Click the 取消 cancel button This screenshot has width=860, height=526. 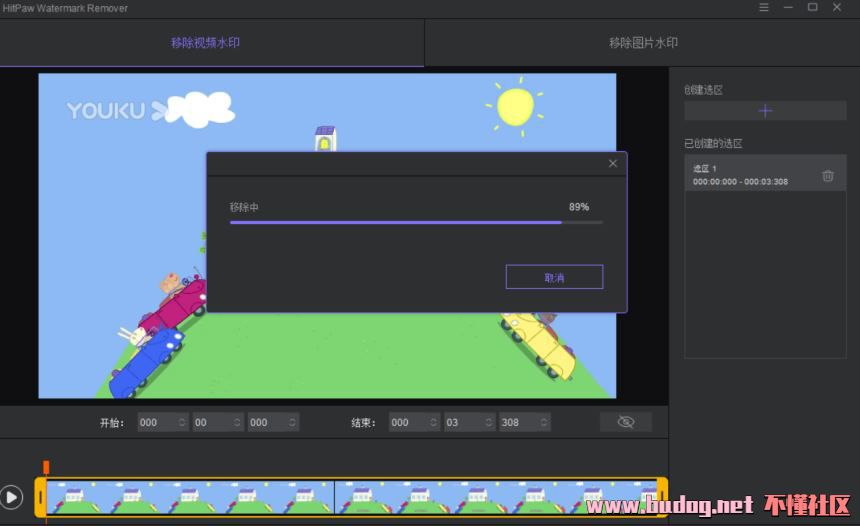tap(554, 277)
